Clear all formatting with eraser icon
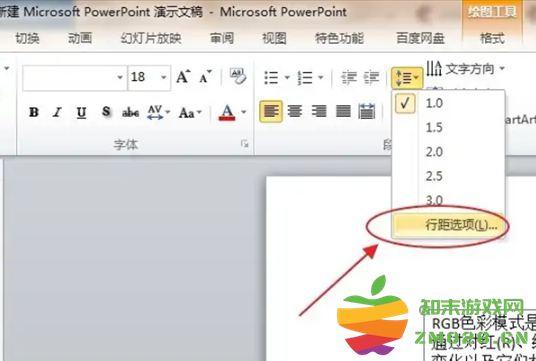The image size is (536, 361). (x=238, y=77)
